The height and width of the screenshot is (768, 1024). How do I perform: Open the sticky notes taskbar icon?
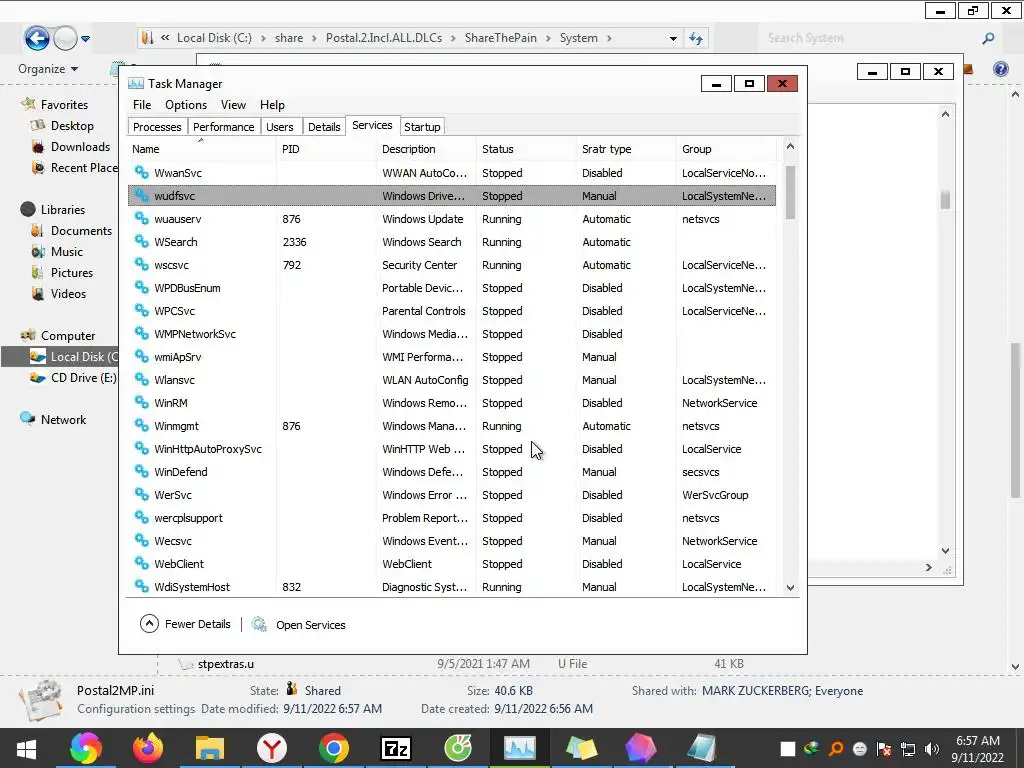581,748
